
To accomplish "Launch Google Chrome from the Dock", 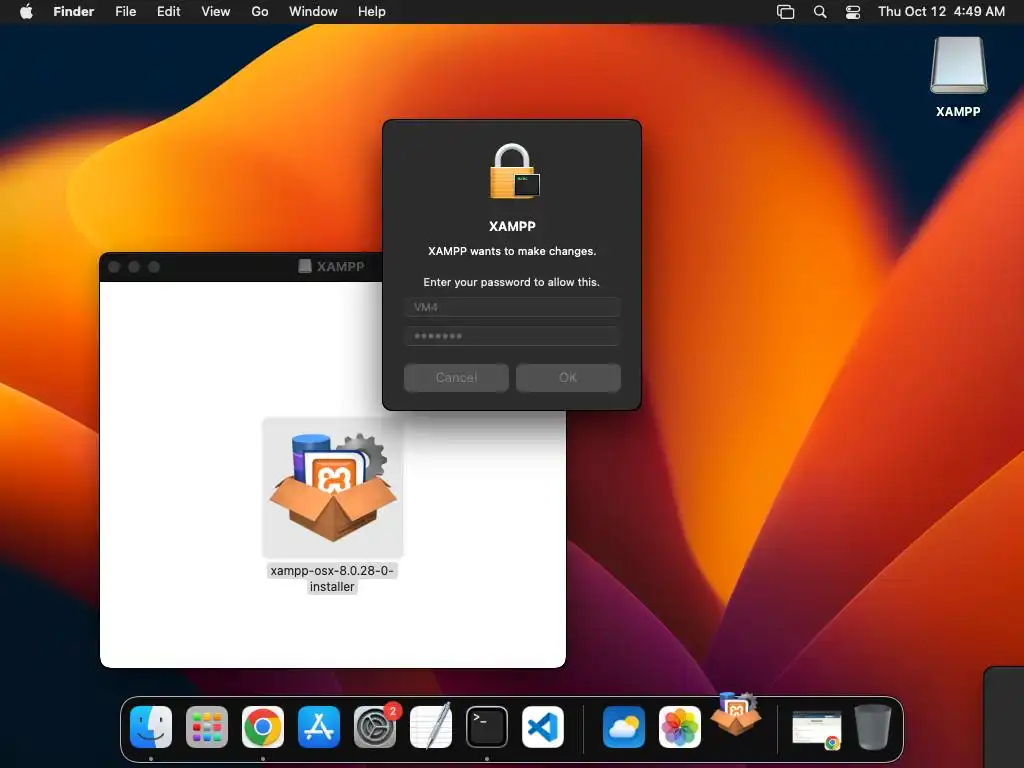I will click(263, 727).
